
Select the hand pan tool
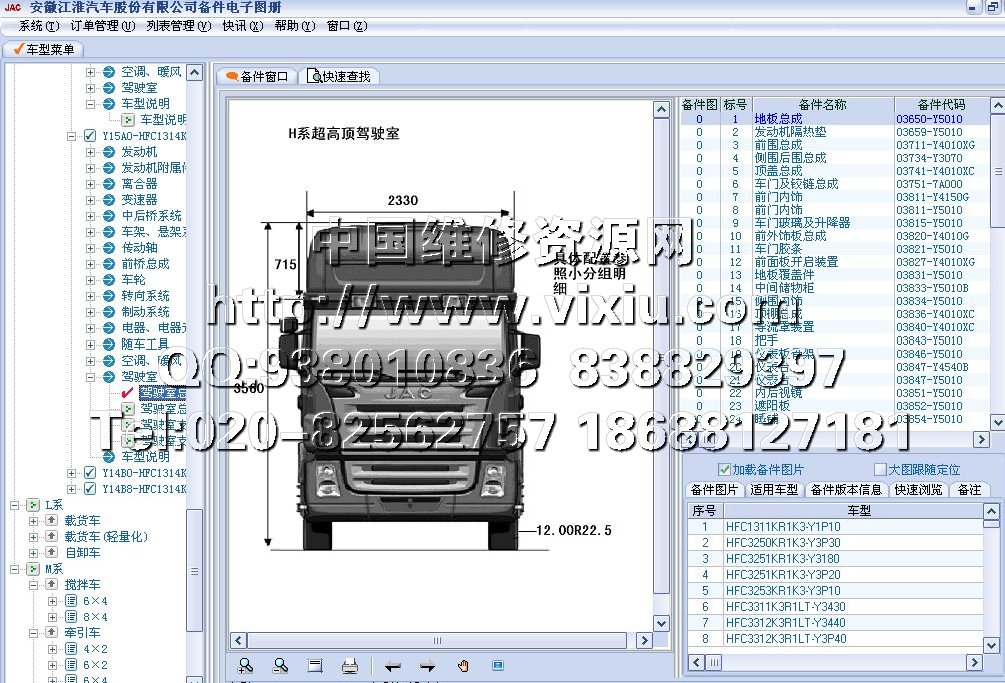coord(463,666)
